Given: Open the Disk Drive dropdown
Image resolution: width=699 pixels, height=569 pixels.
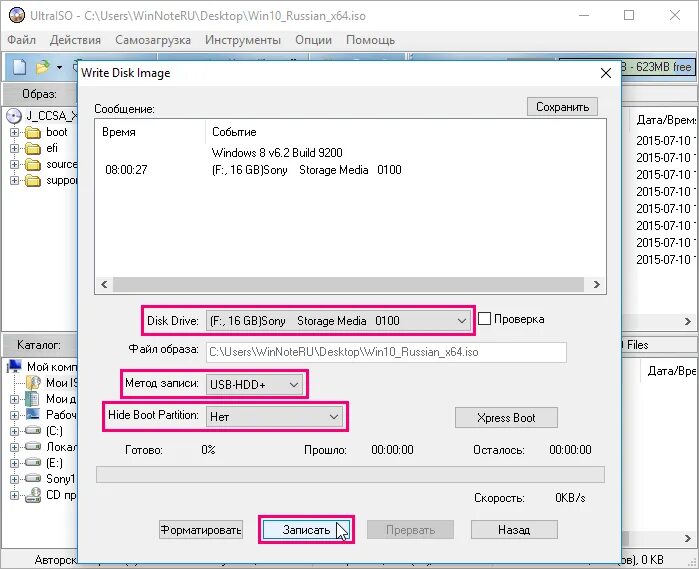Looking at the screenshot, I should [337, 321].
